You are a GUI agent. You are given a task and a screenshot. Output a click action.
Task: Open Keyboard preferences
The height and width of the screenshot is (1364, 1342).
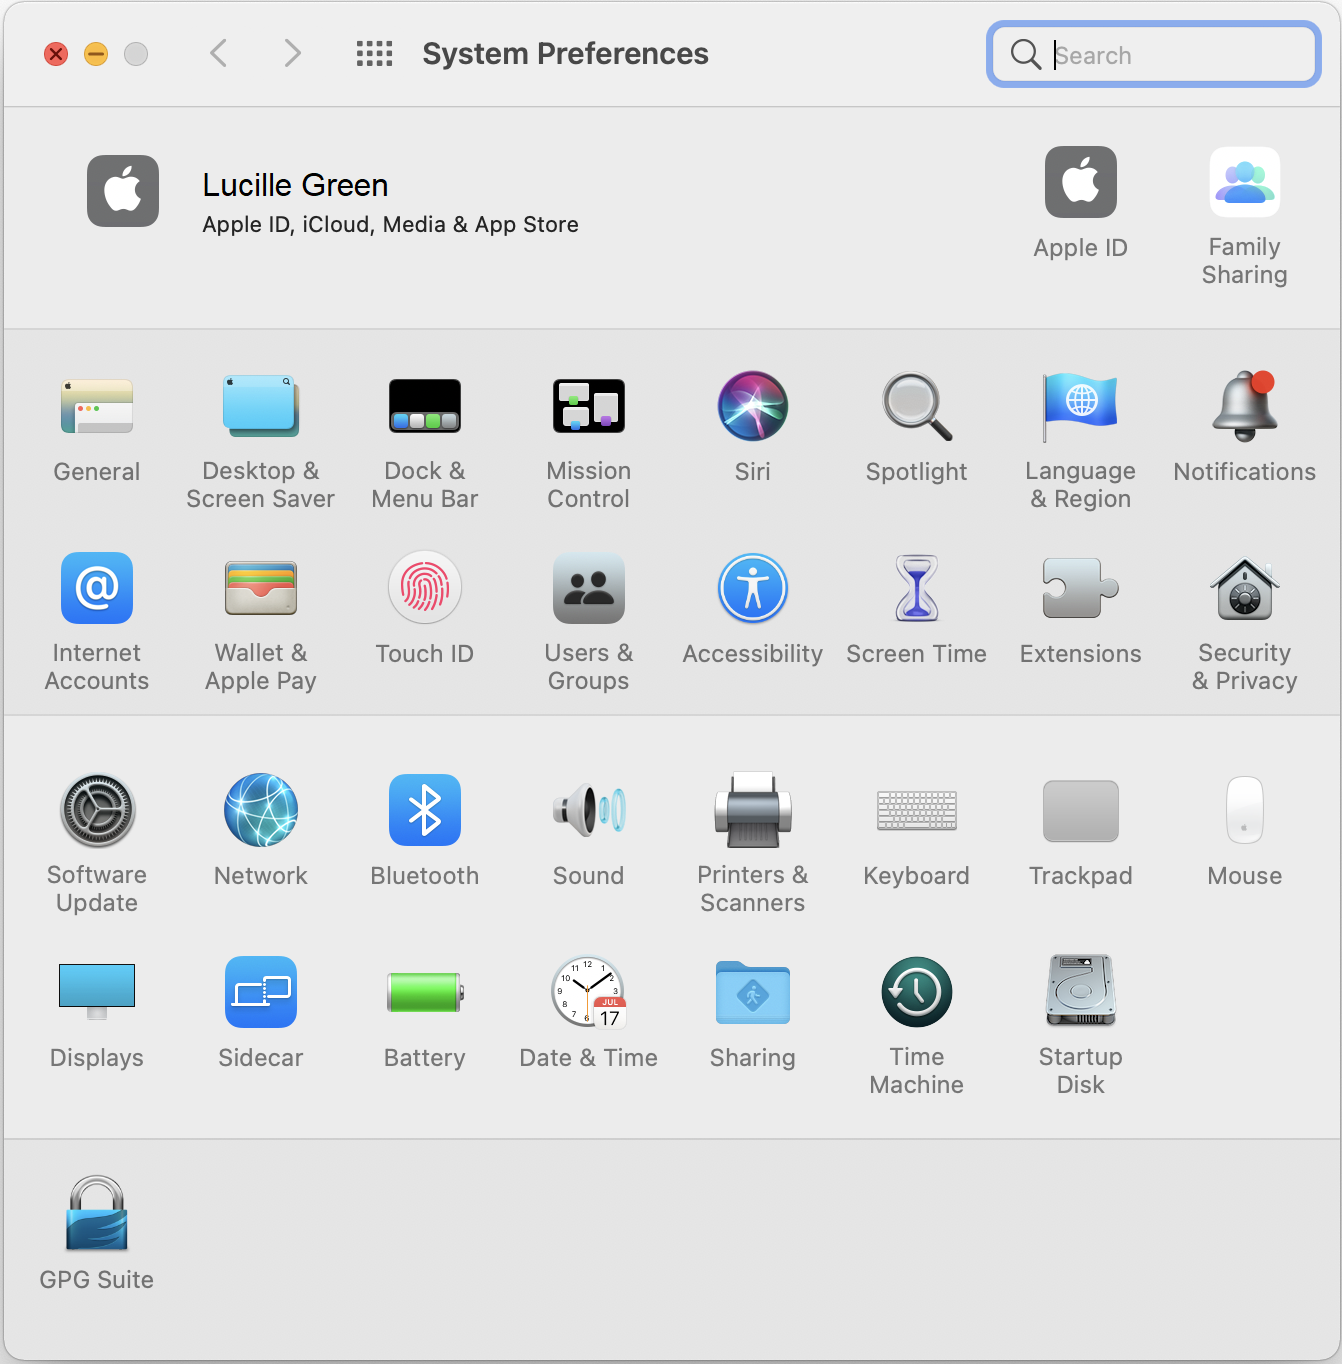pyautogui.click(x=917, y=810)
